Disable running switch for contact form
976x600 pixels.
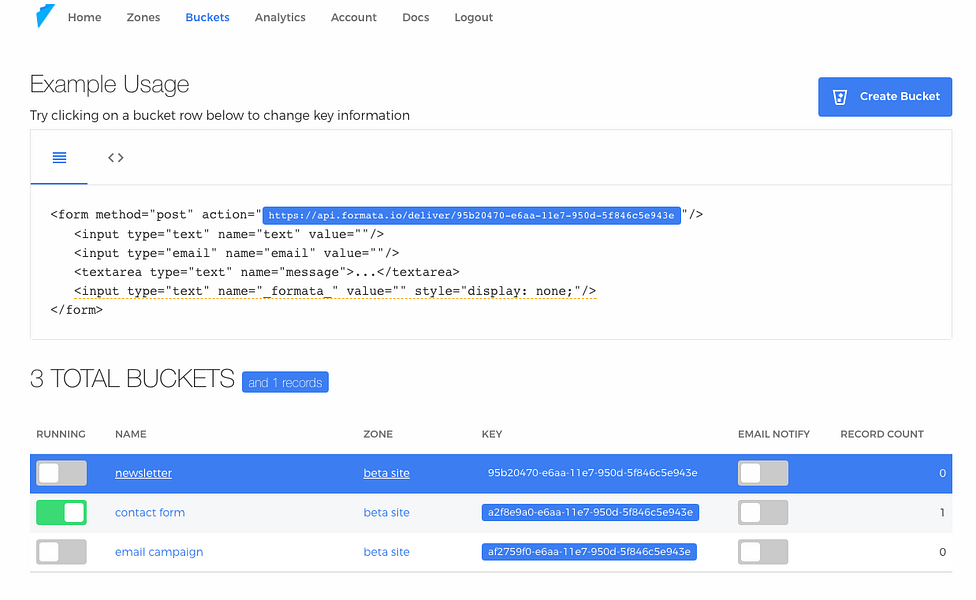pyautogui.click(x=61, y=513)
